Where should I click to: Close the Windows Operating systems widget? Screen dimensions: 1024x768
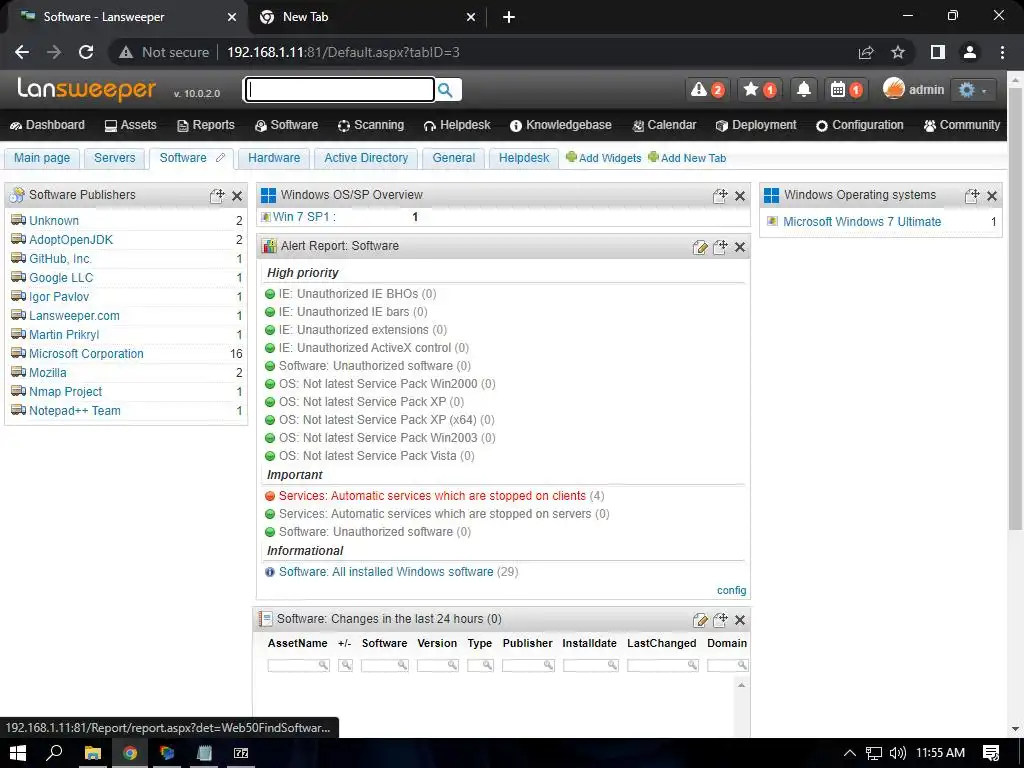click(x=992, y=196)
